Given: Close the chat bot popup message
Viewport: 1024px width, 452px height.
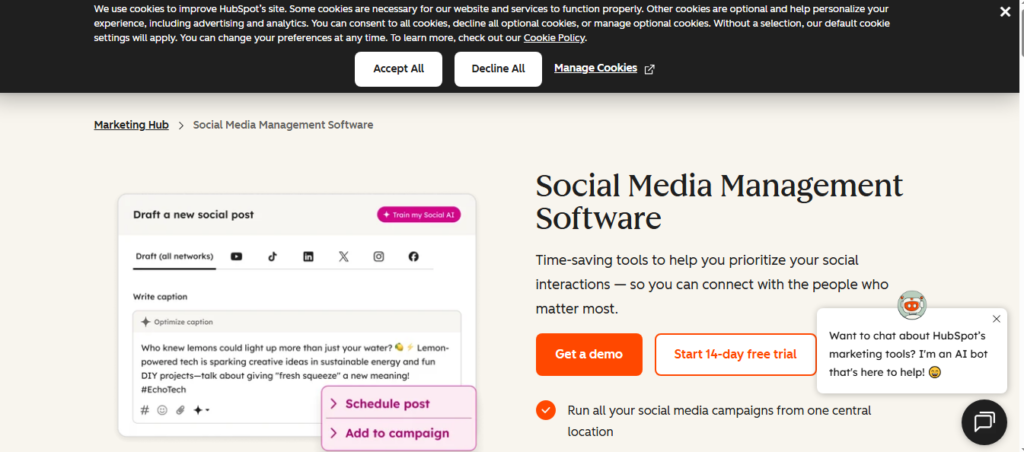Looking at the screenshot, I should click(x=996, y=319).
